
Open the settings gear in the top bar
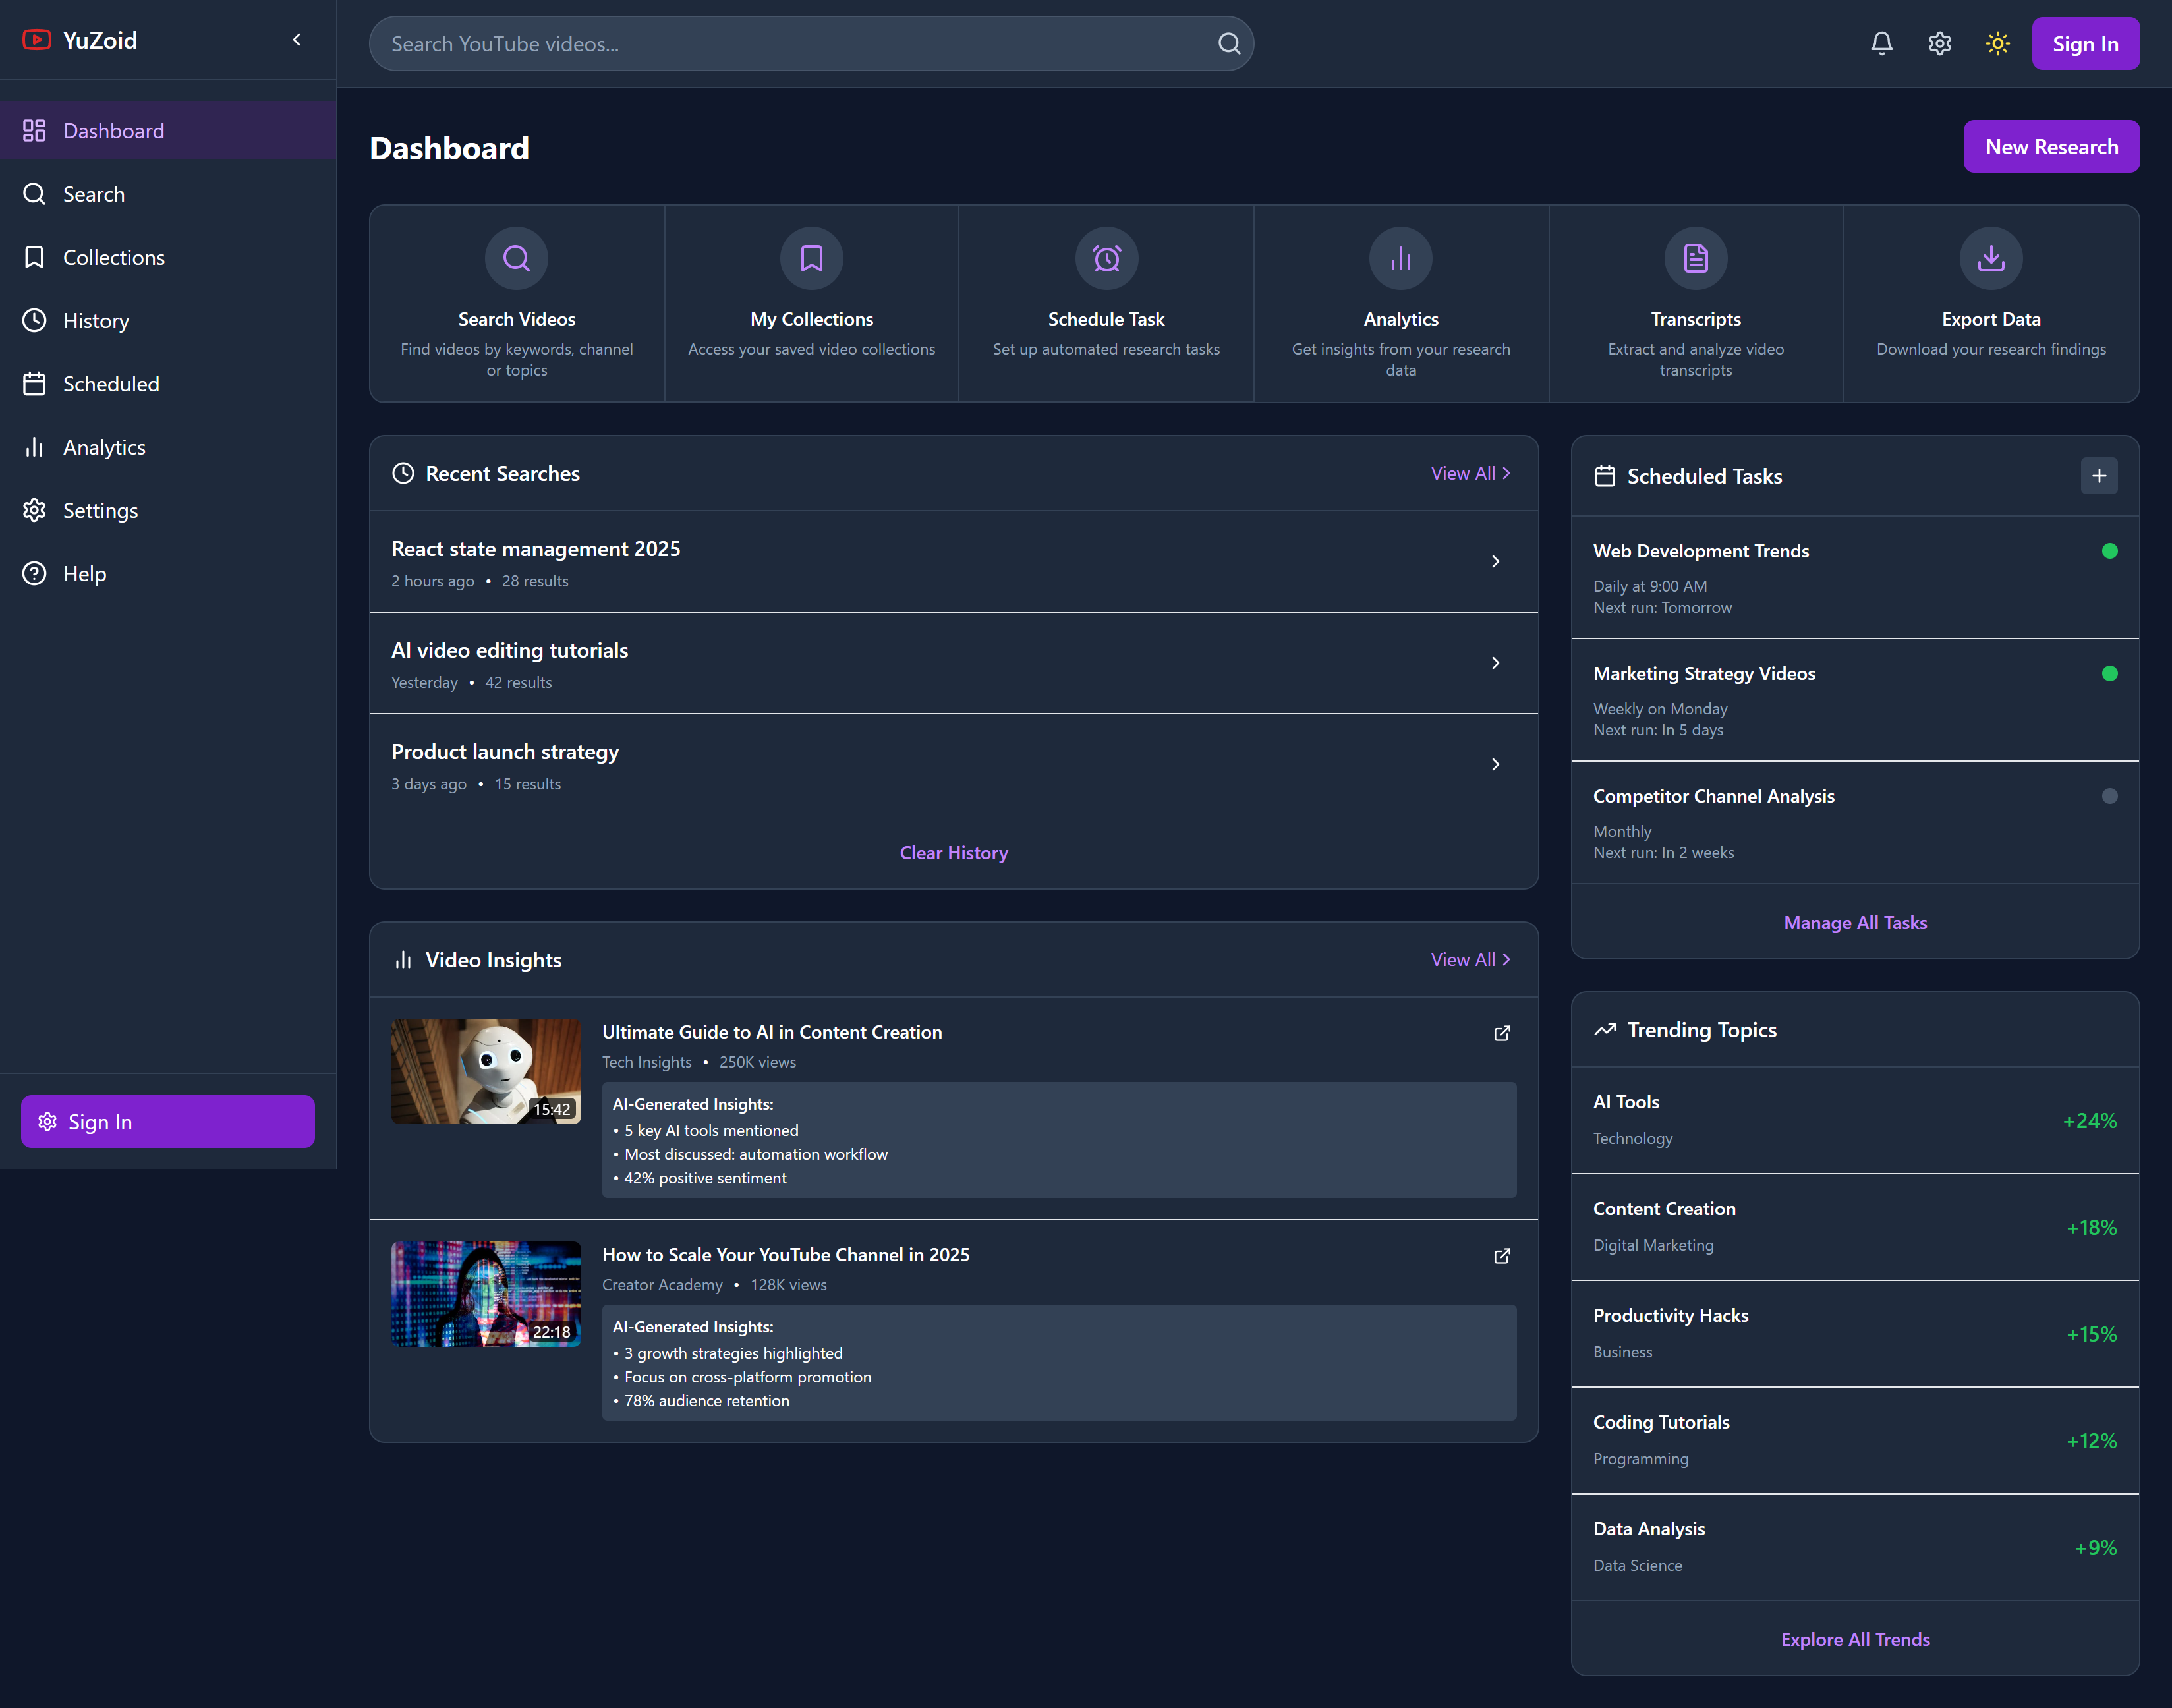pyautogui.click(x=1939, y=43)
